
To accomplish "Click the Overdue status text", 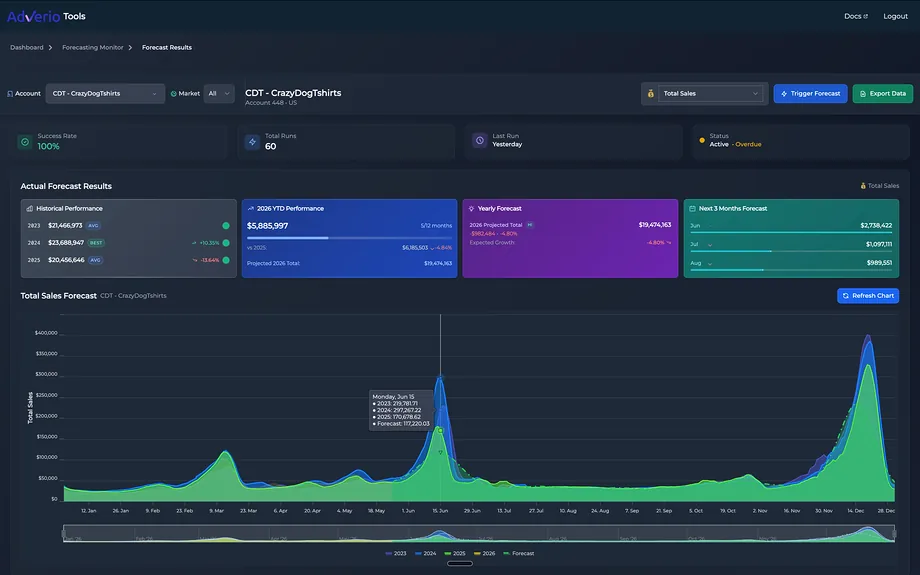I will (748, 144).
